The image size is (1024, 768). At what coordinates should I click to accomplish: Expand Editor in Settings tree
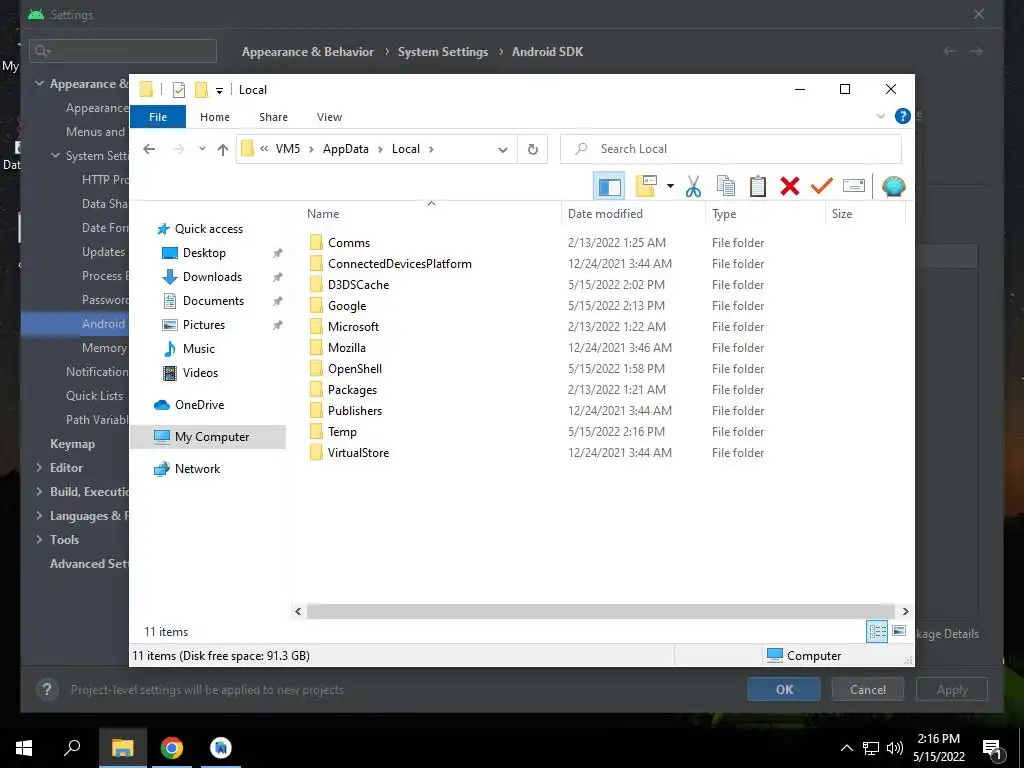coord(39,468)
